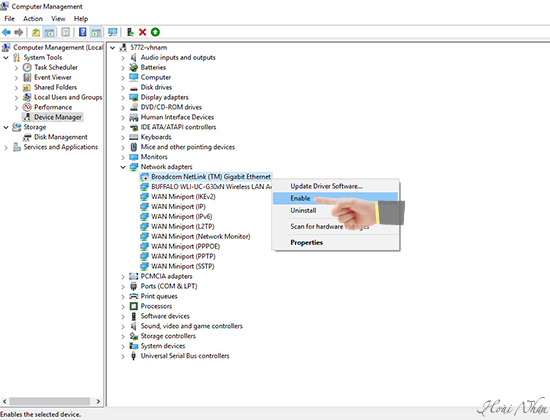
Task: Click the Update driver software toolbar icon
Action: 130,32
